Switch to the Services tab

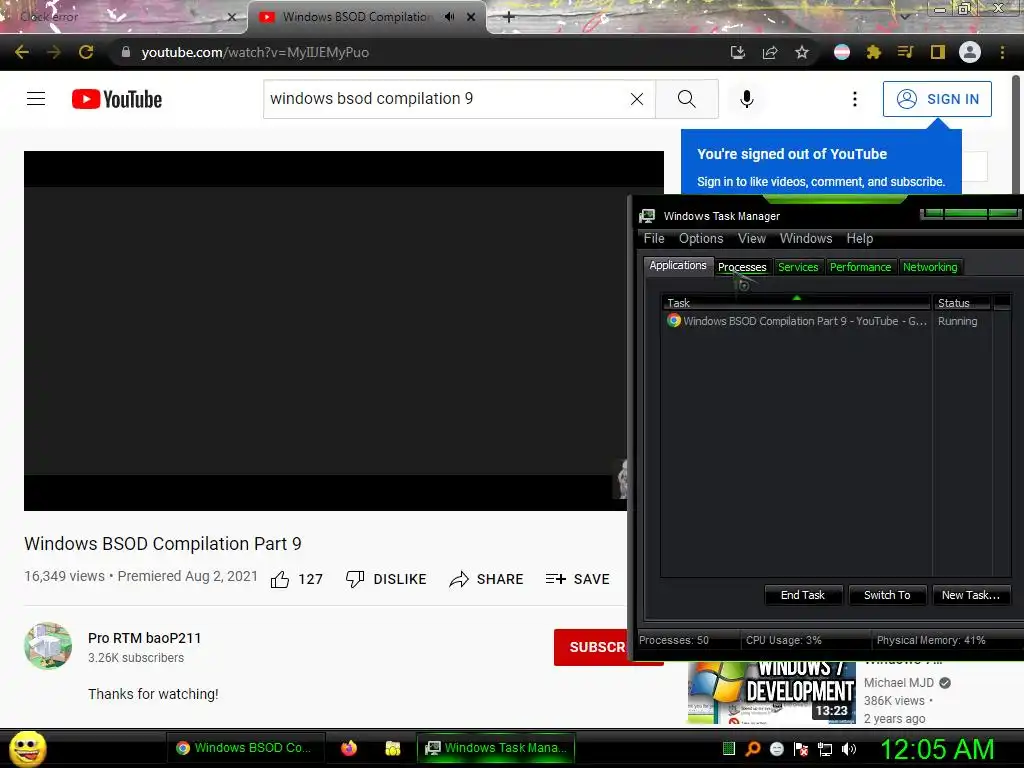(798, 267)
